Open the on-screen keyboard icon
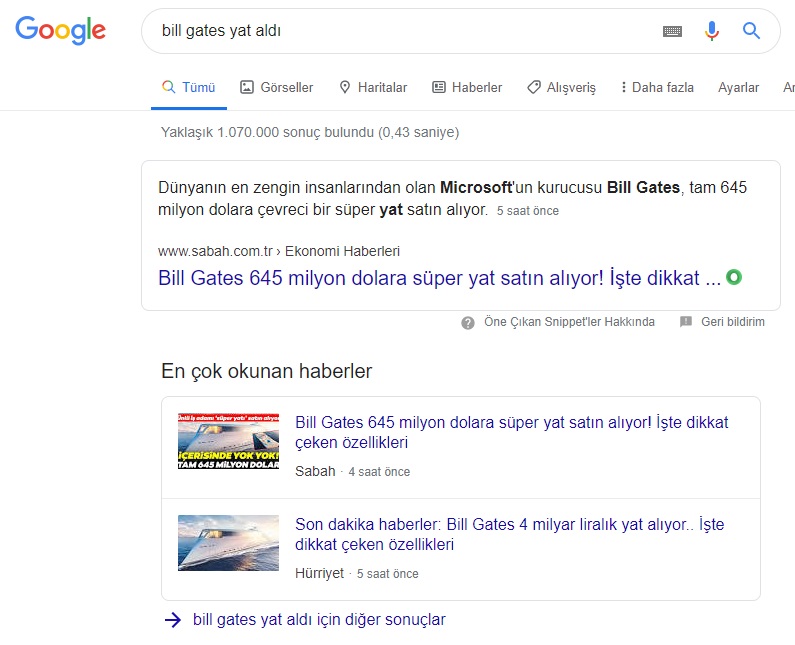Image resolution: width=795 pixels, height=645 pixels. pos(672,31)
